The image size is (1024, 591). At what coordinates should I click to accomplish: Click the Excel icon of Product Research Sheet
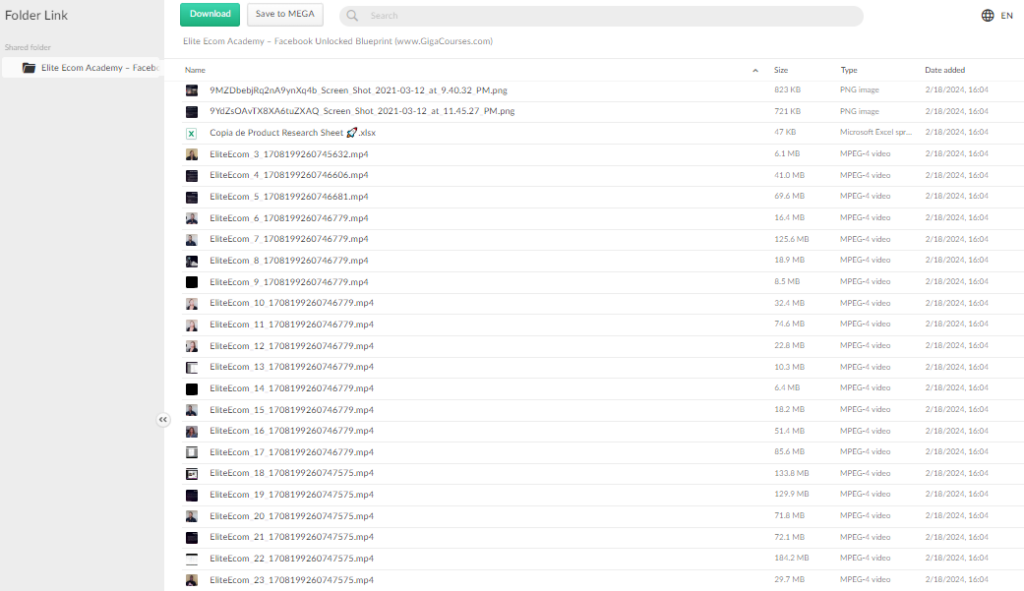tap(191, 133)
